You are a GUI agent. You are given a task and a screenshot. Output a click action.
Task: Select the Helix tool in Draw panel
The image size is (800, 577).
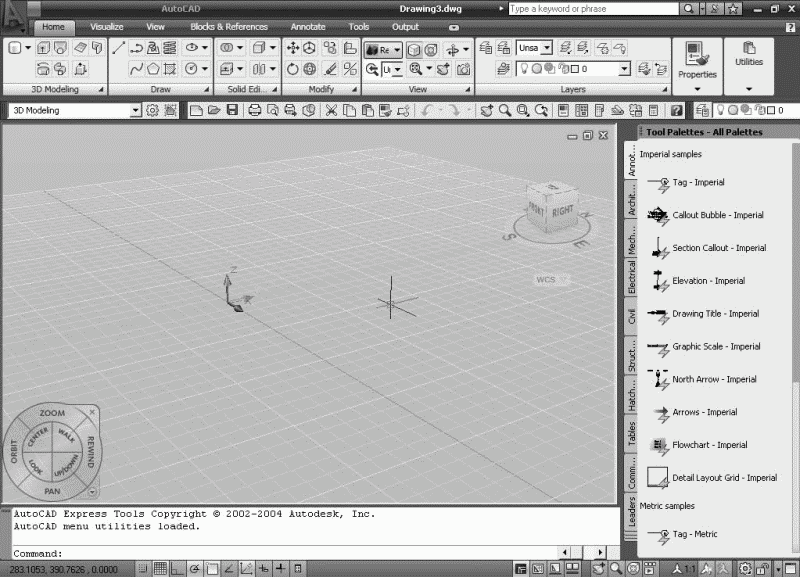point(171,48)
